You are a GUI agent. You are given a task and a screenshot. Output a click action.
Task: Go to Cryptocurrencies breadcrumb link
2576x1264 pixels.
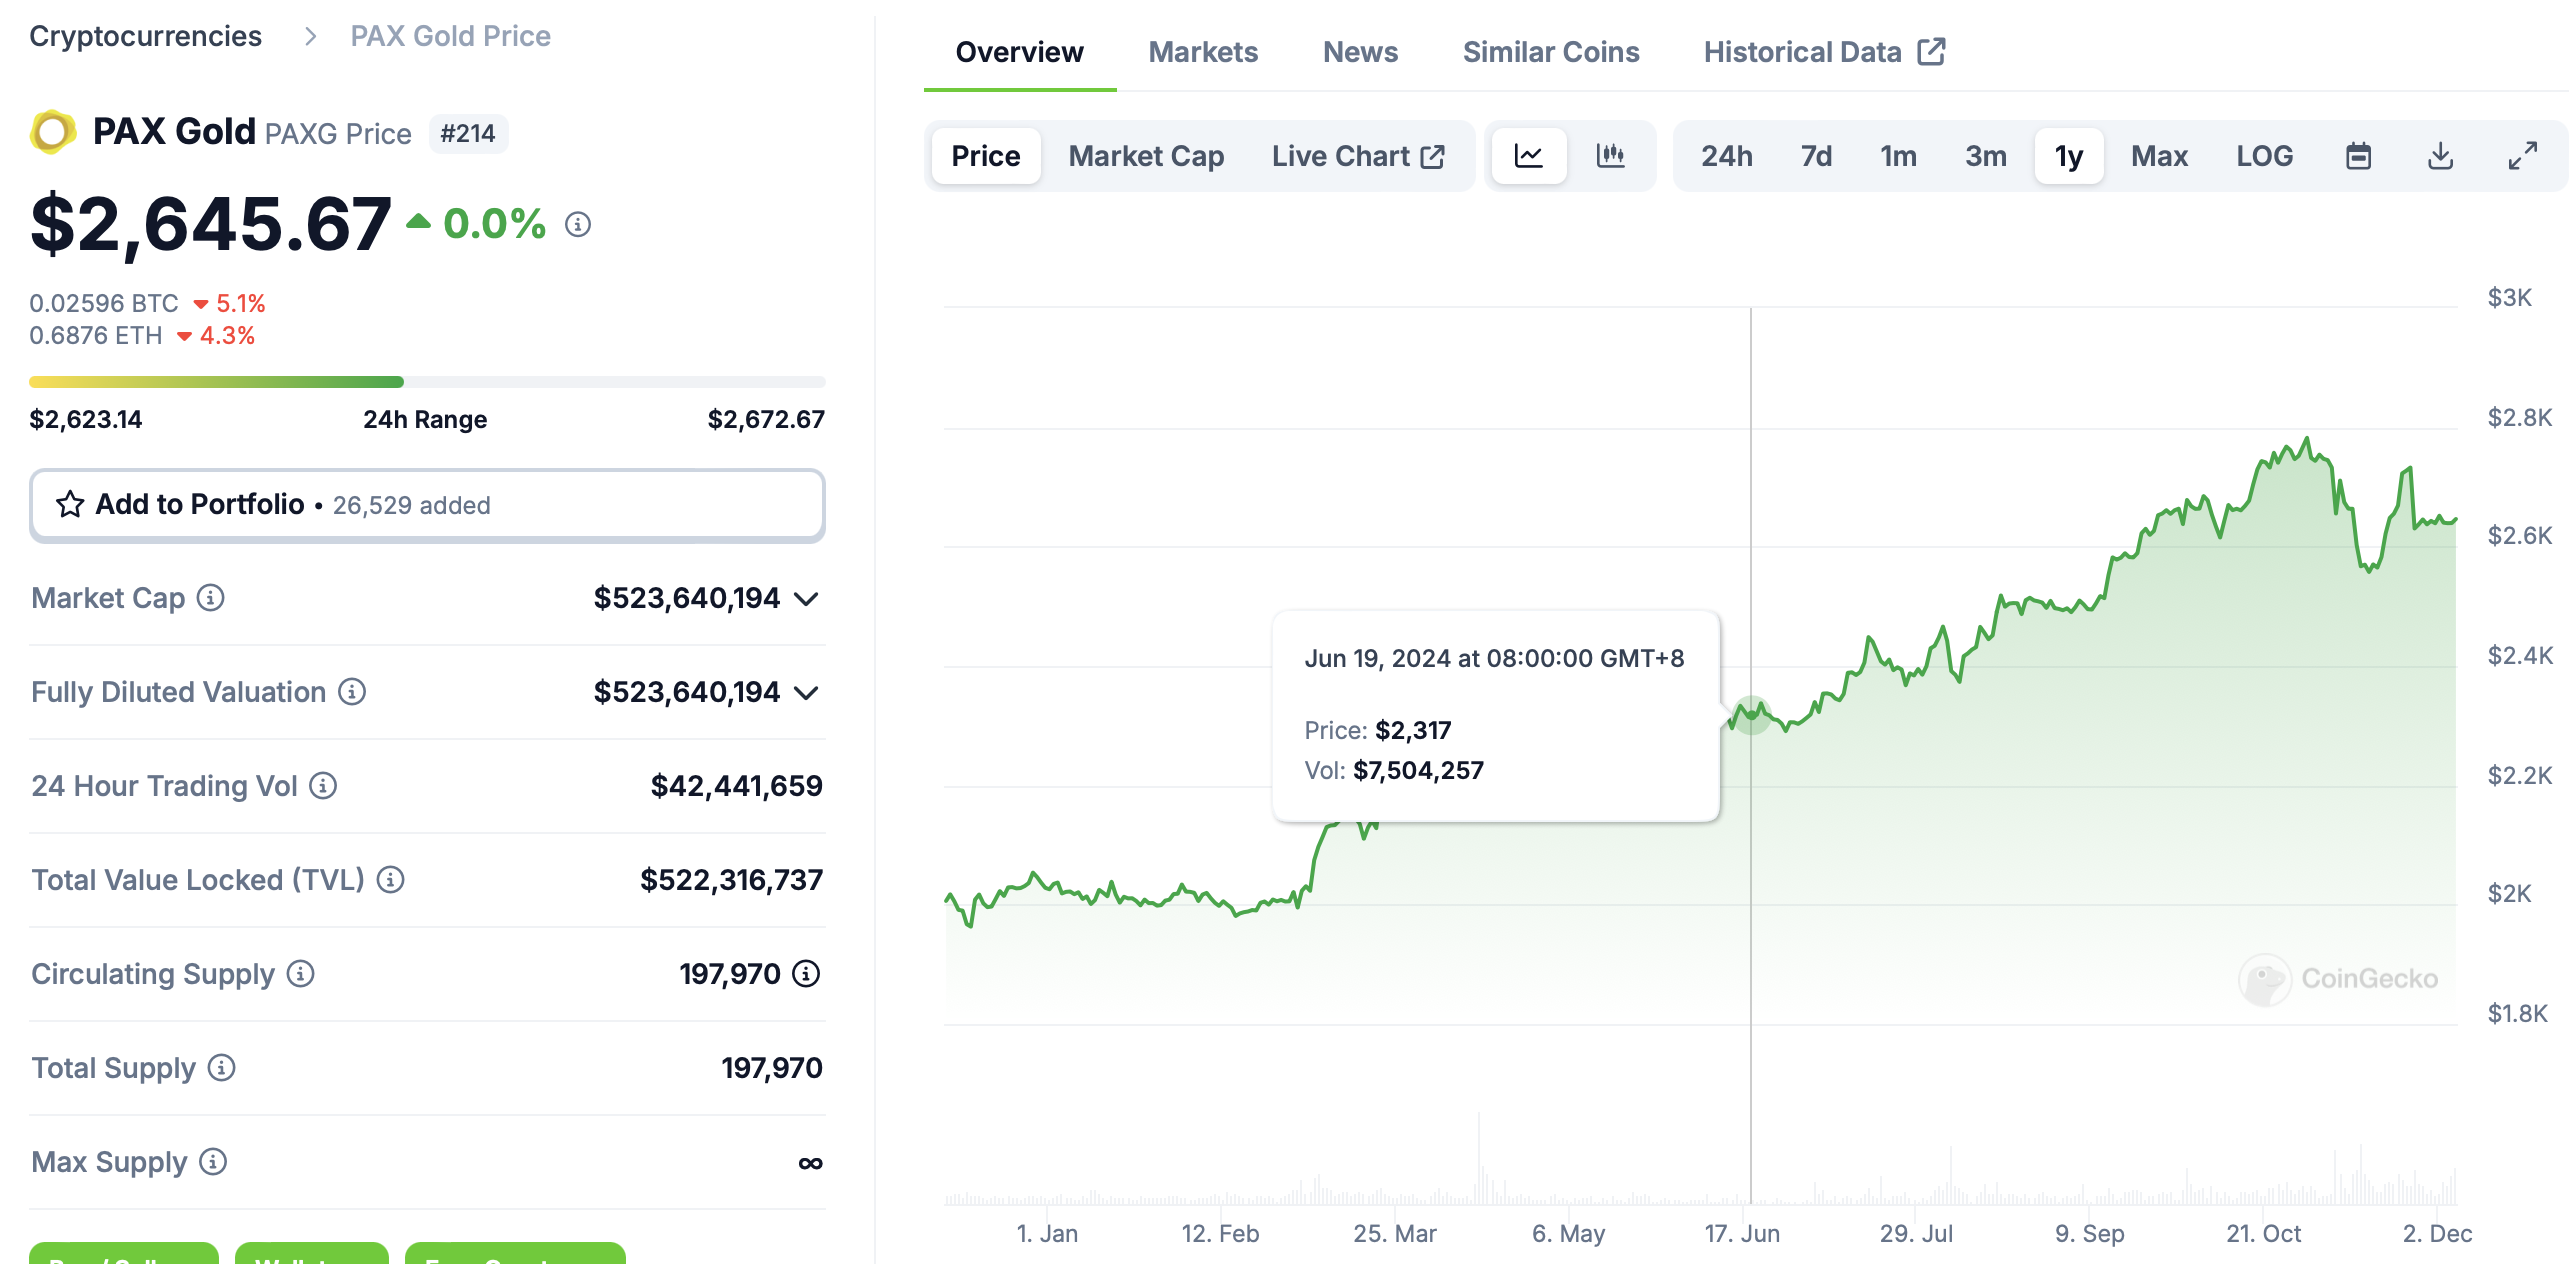(x=145, y=36)
